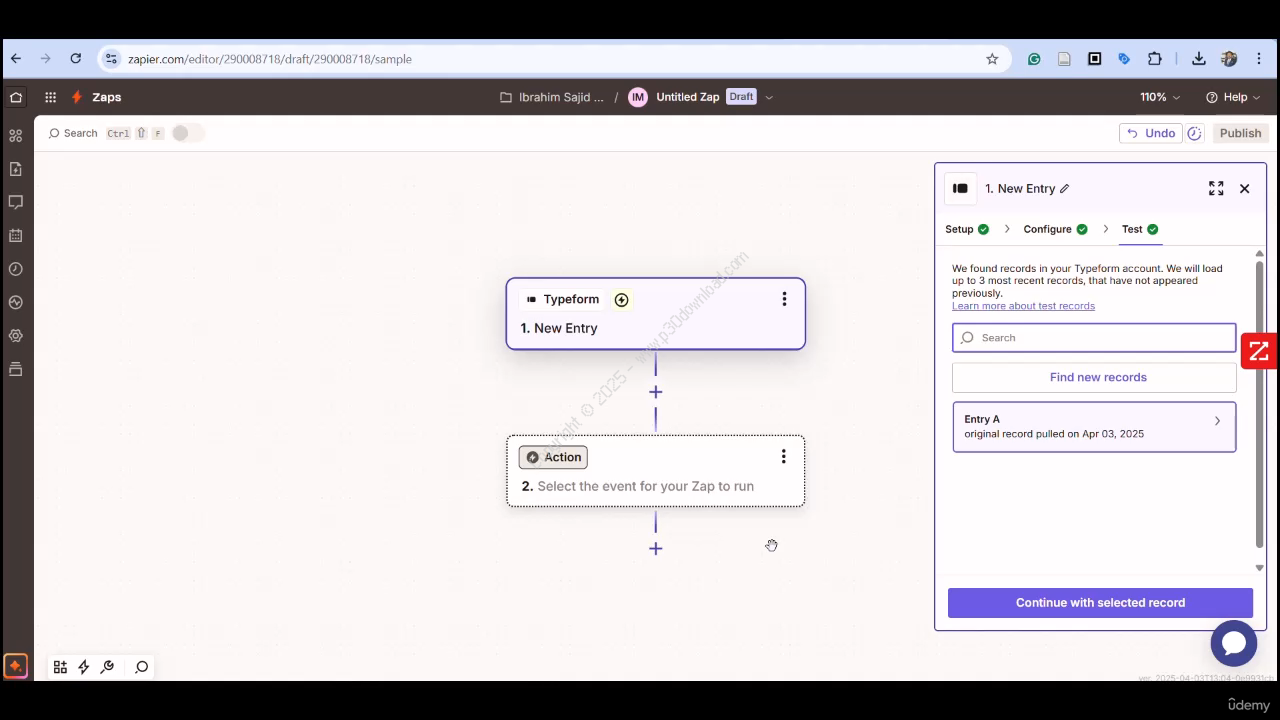Open the settings gear in left sidebar
This screenshot has height=720, width=1280.
click(x=16, y=336)
